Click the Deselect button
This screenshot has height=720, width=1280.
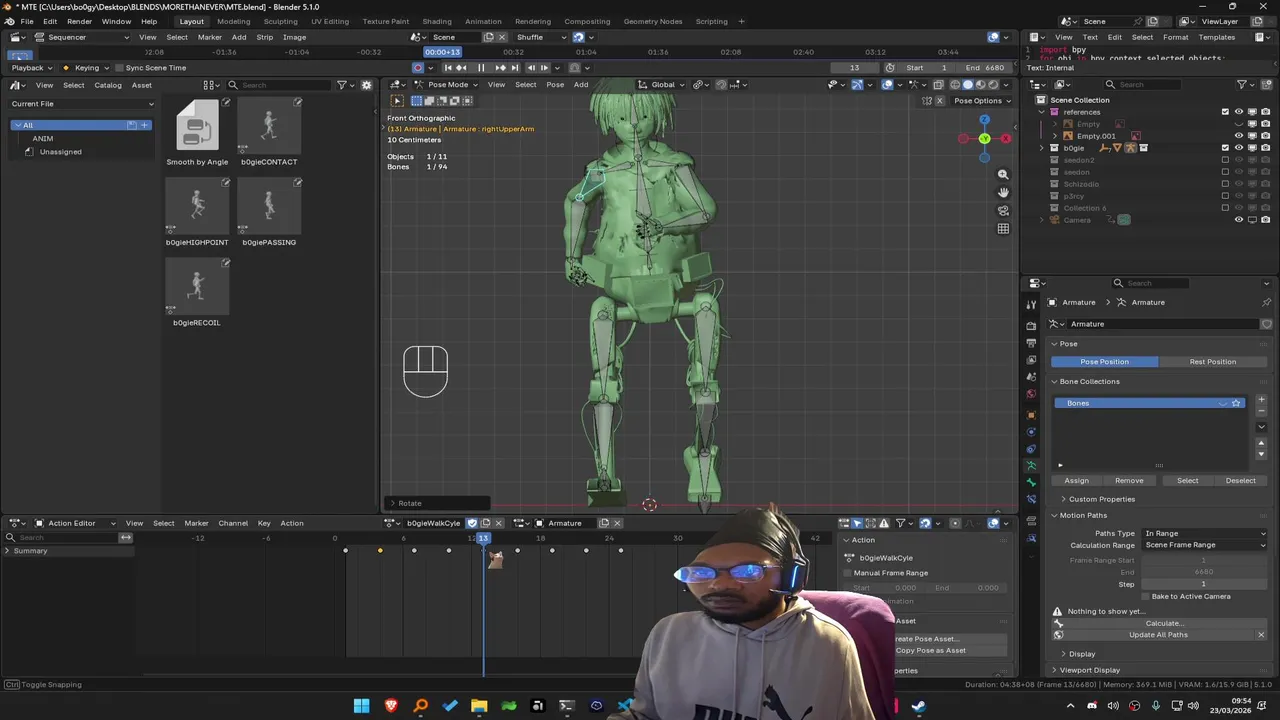(x=1241, y=481)
